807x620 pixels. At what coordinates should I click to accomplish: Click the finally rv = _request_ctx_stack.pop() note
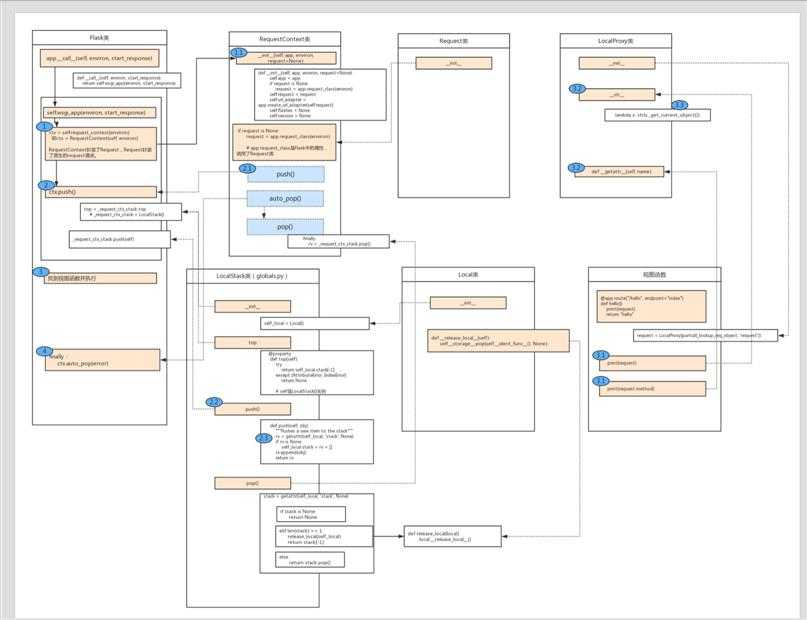(x=339, y=241)
